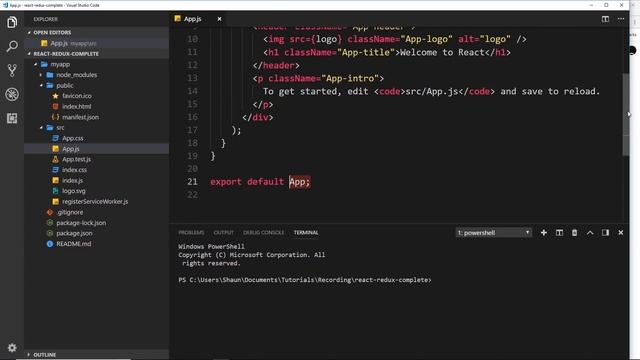Move the panel to the right side
This screenshot has height=360, width=640.
(605, 233)
